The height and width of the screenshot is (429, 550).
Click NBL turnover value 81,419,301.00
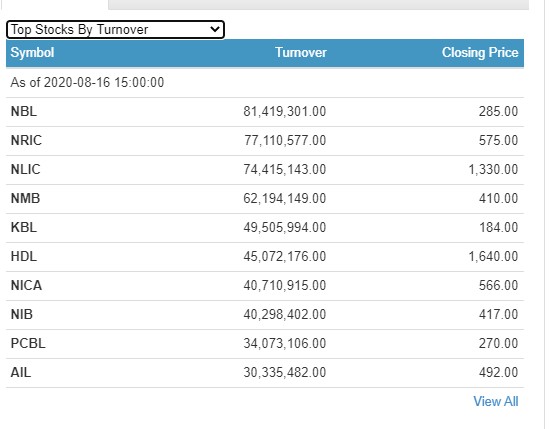[x=285, y=112]
